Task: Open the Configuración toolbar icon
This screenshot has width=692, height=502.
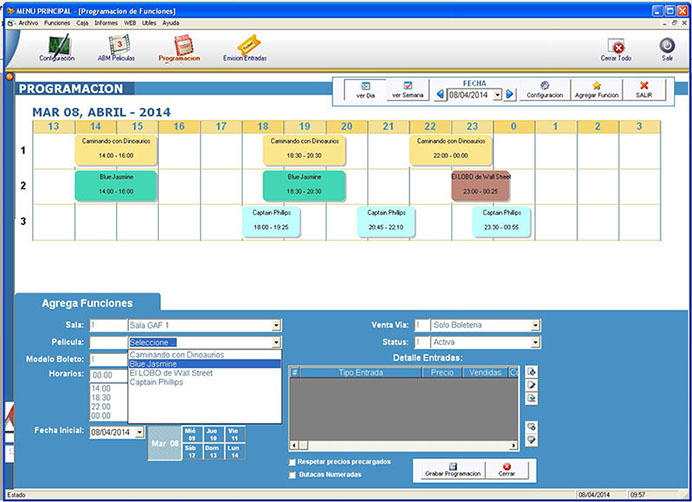Action: coord(56,47)
